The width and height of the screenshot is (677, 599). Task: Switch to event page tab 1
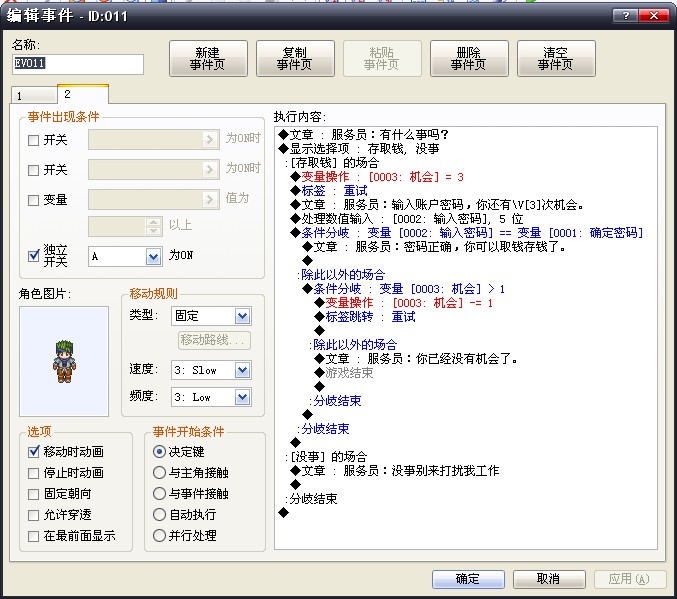pos(34,95)
